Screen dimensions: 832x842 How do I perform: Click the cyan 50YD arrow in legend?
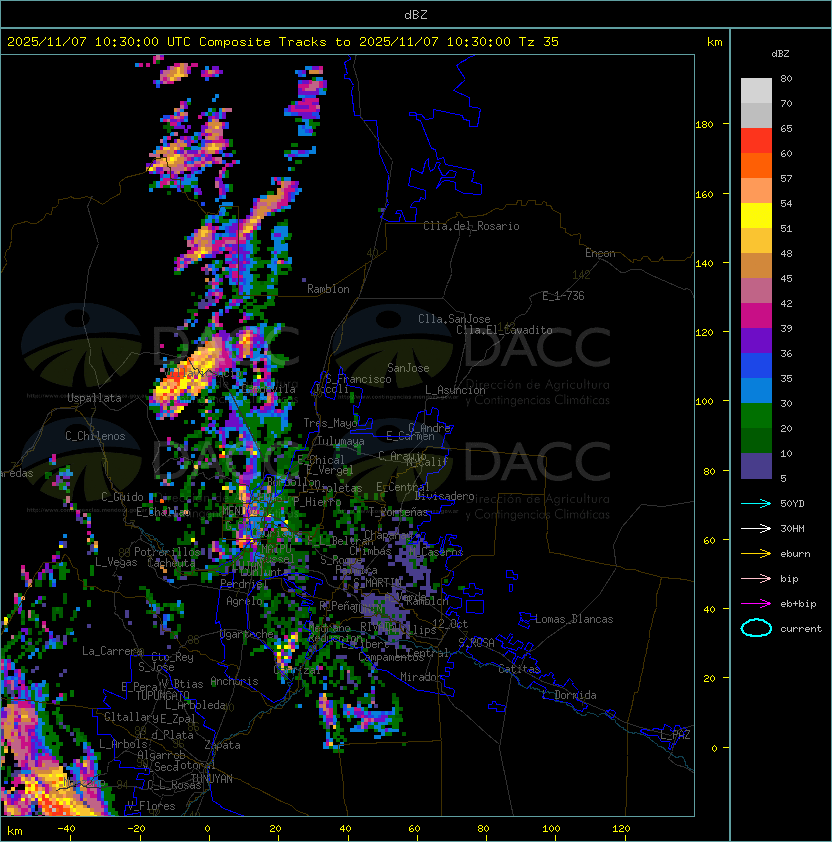tap(756, 503)
